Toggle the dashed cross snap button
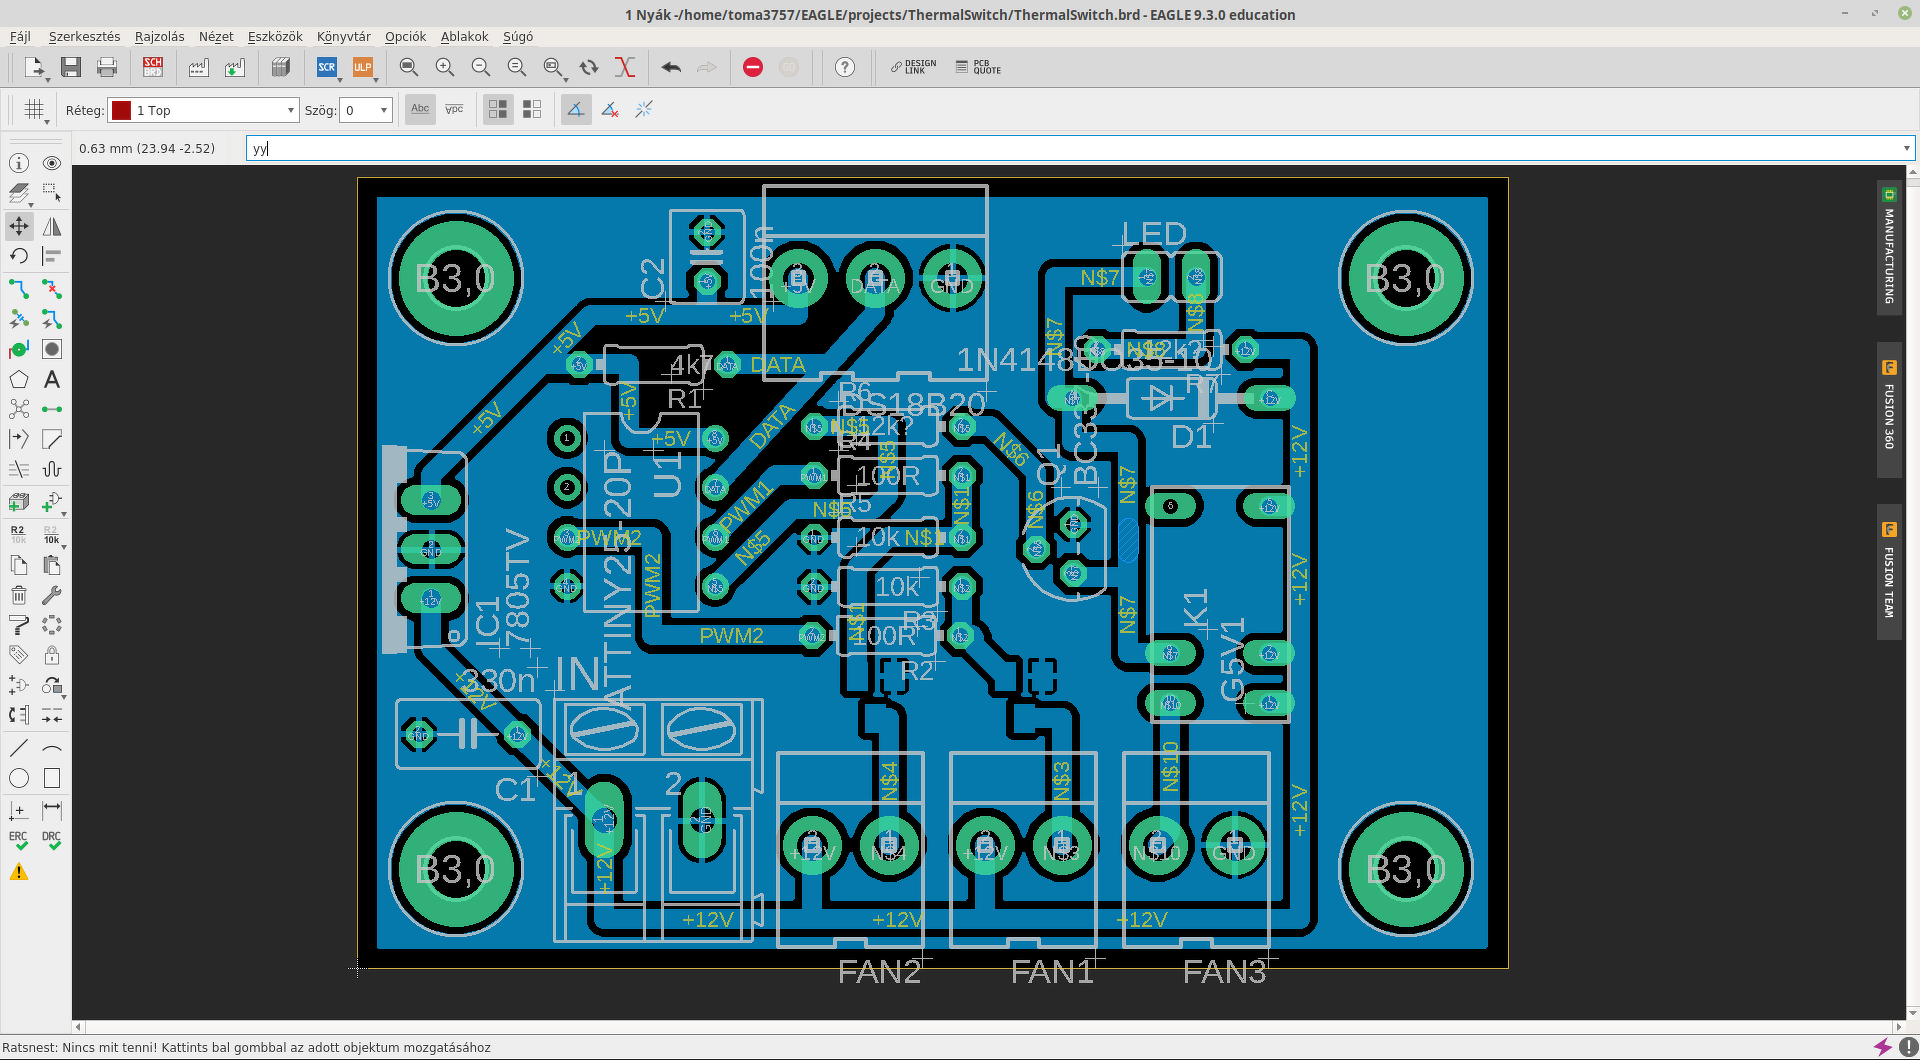 644,109
